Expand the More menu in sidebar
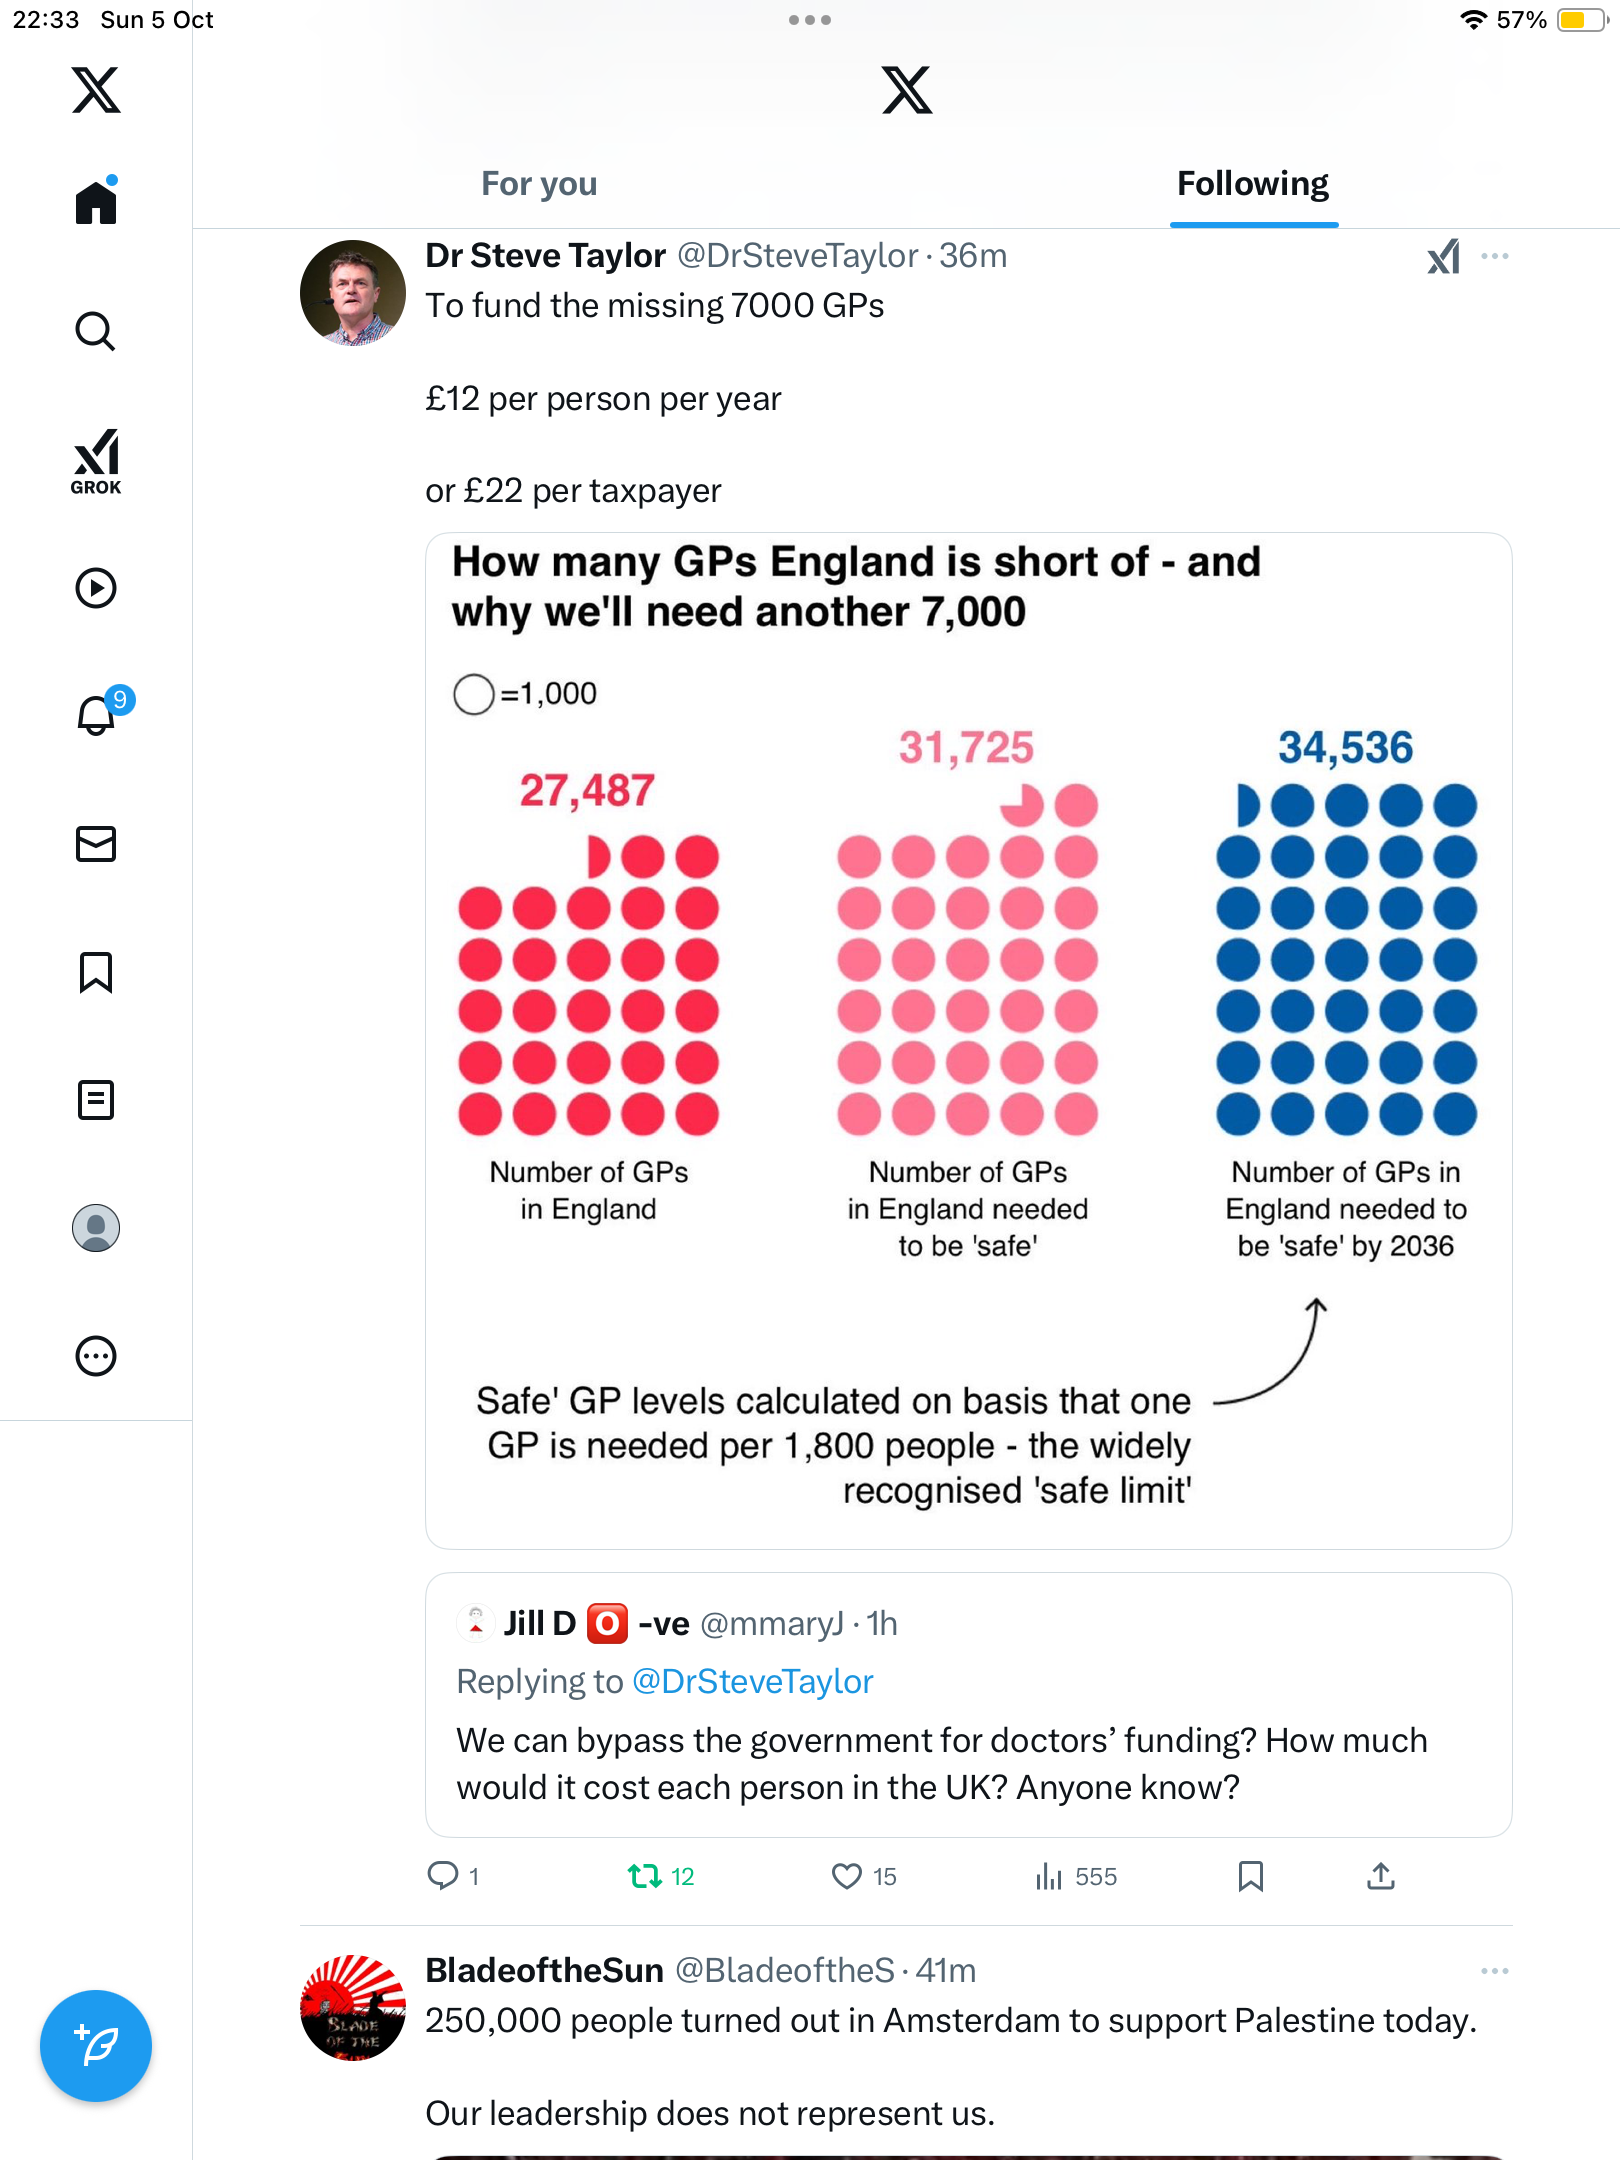 pos(96,1356)
